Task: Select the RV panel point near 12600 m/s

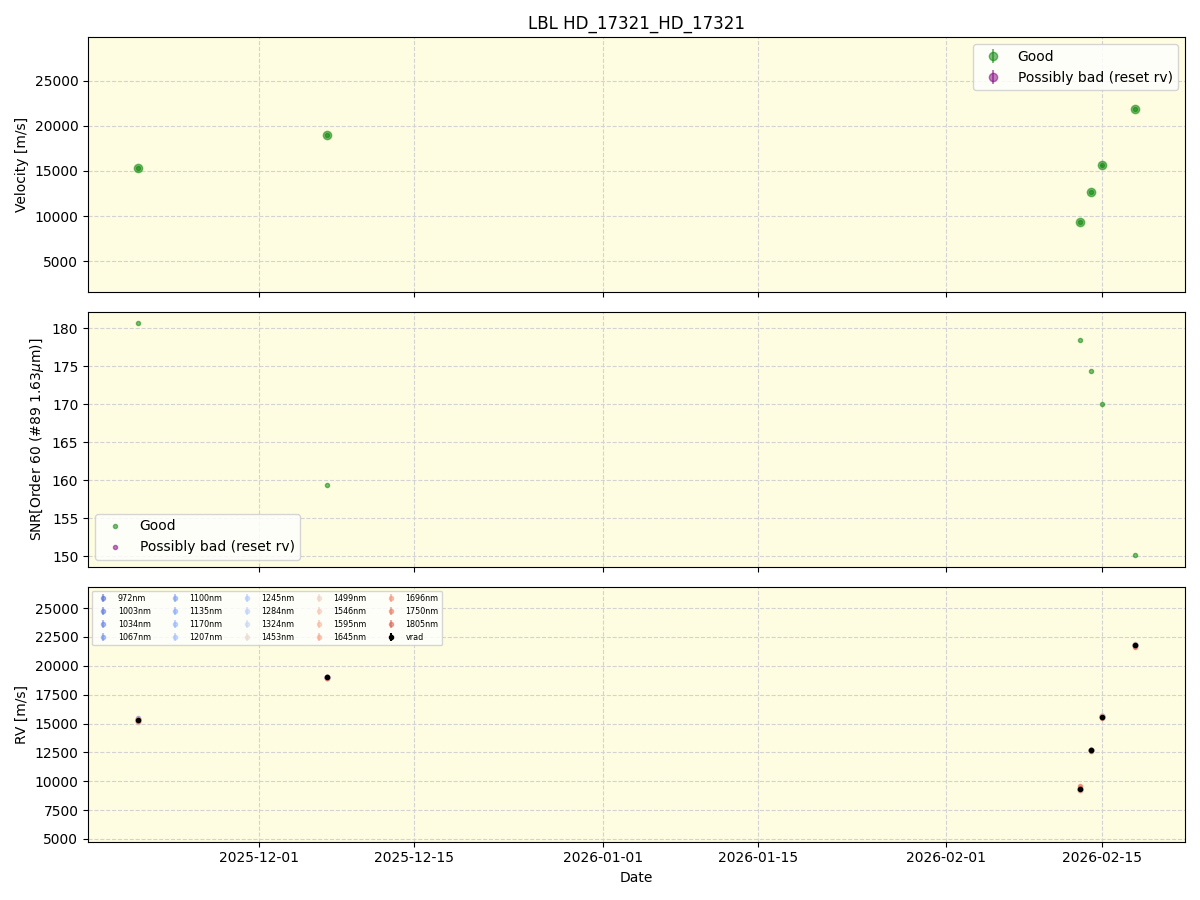Action: pyautogui.click(x=1091, y=750)
